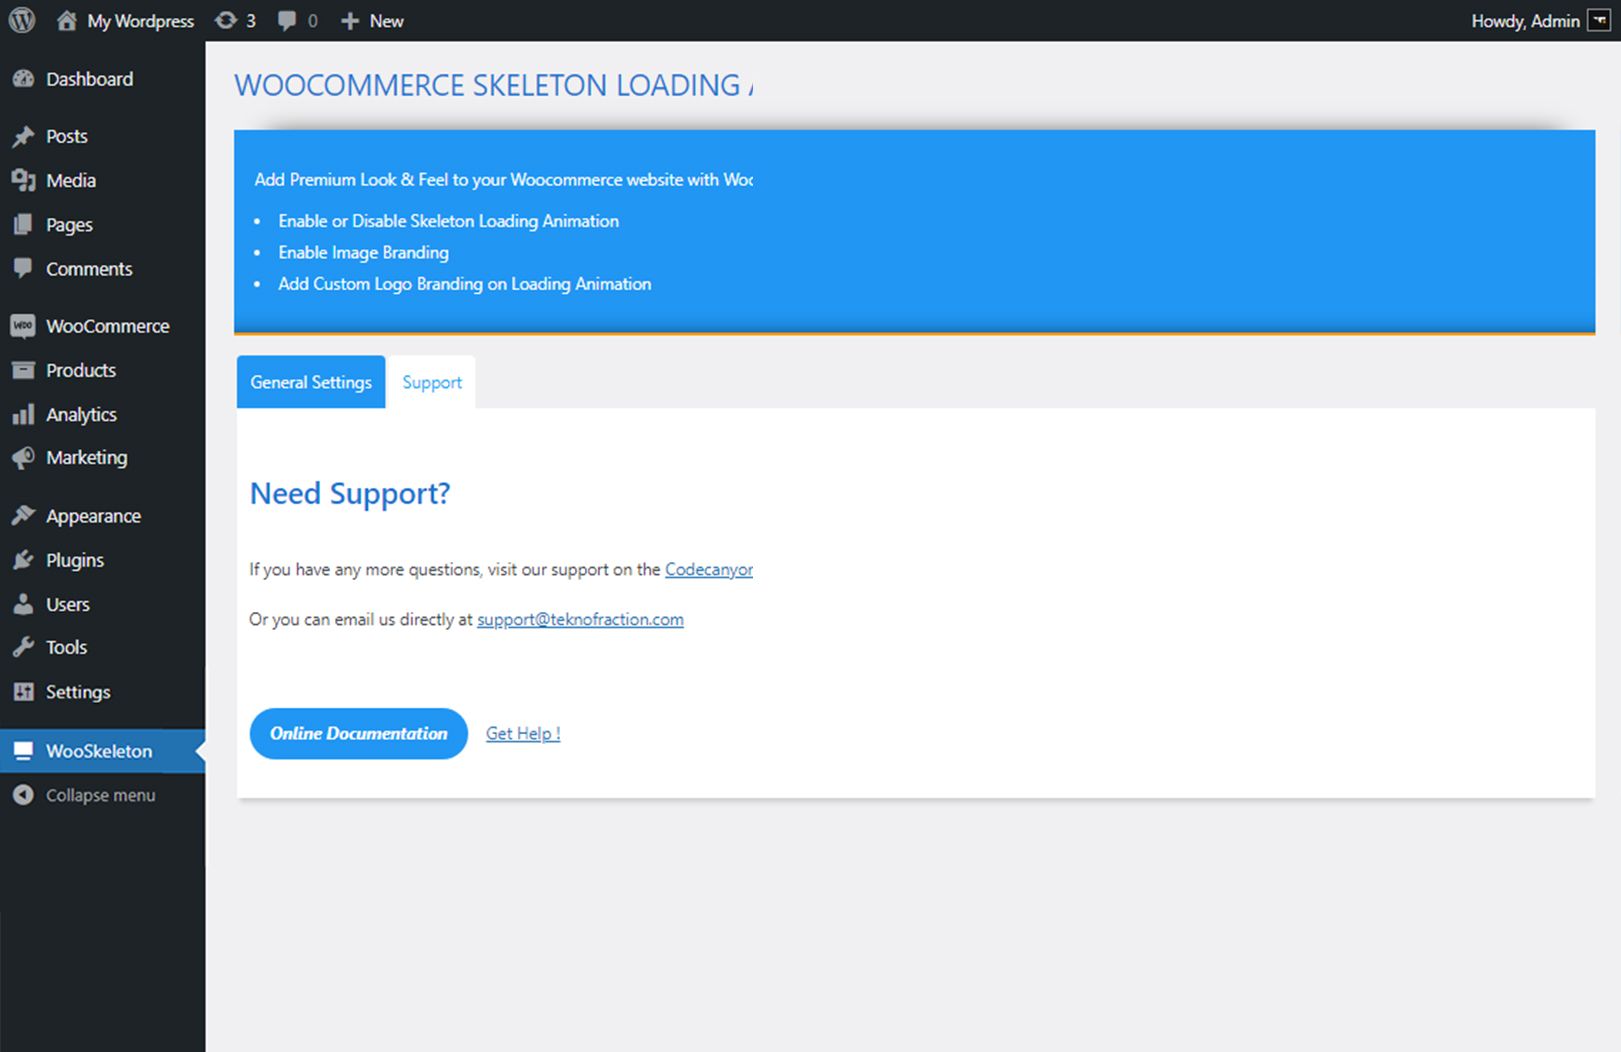
Task: Open the Analytics bar chart icon
Action: click(x=23, y=414)
